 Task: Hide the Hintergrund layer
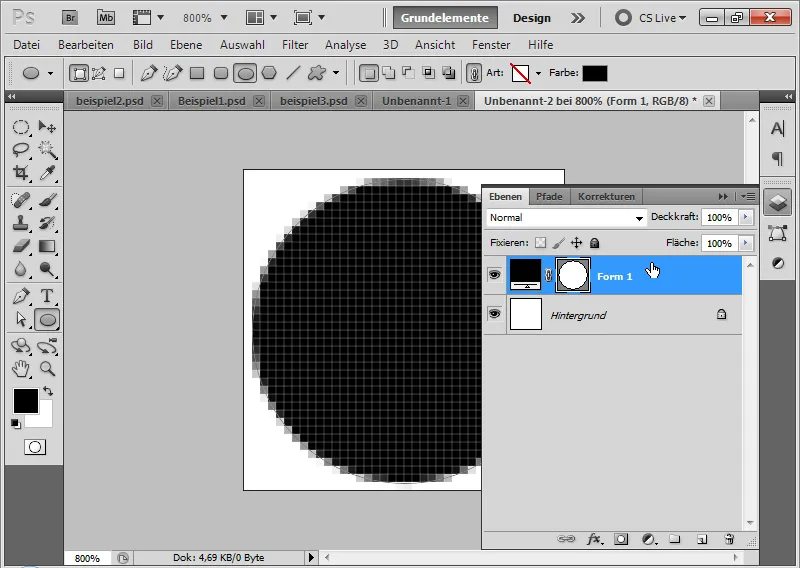tap(494, 314)
